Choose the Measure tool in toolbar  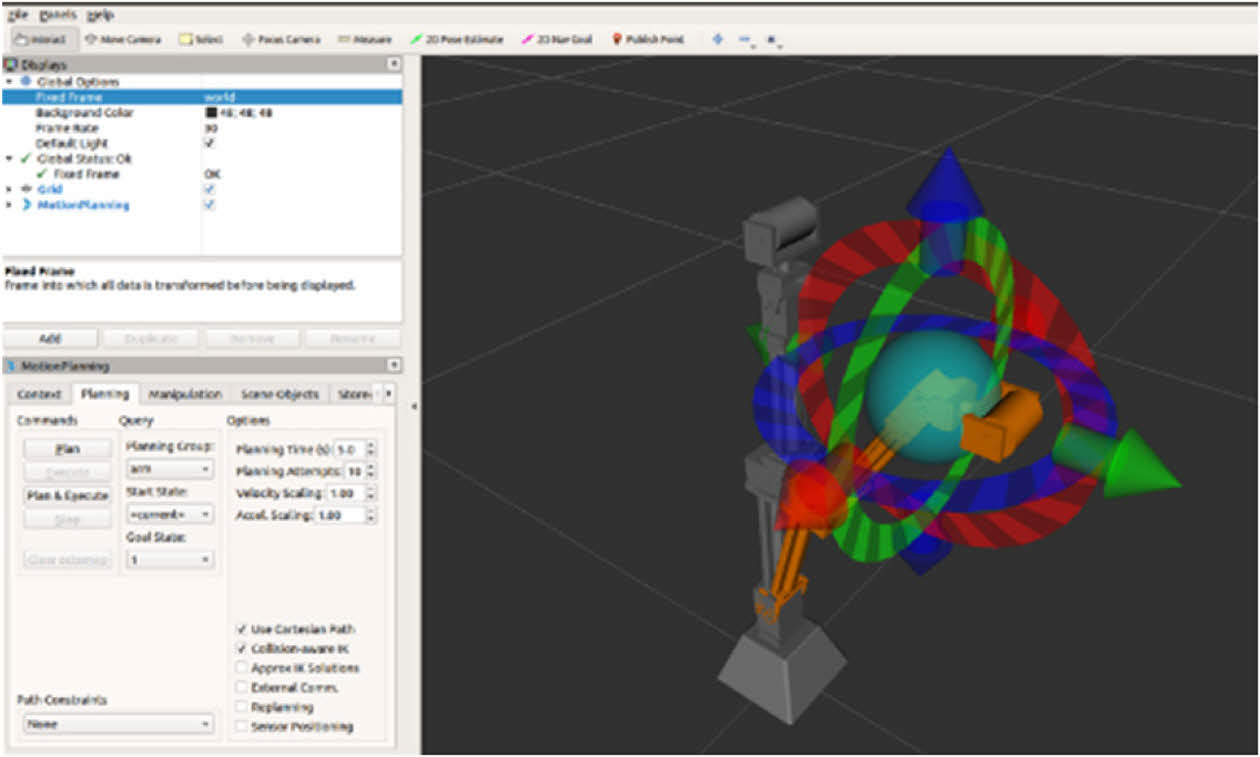(365, 39)
